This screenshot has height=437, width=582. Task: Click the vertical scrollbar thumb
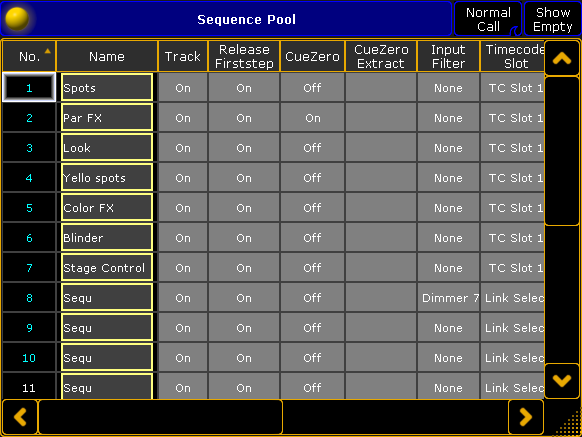[562, 151]
